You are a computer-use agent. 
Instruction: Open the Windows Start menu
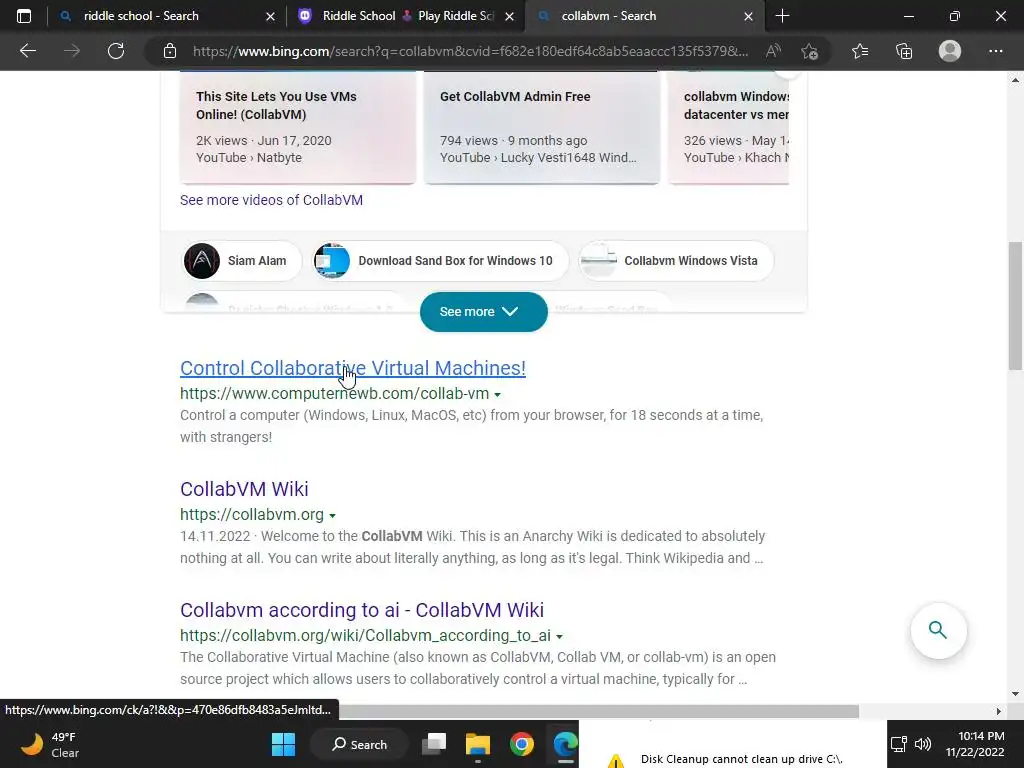[x=283, y=744]
